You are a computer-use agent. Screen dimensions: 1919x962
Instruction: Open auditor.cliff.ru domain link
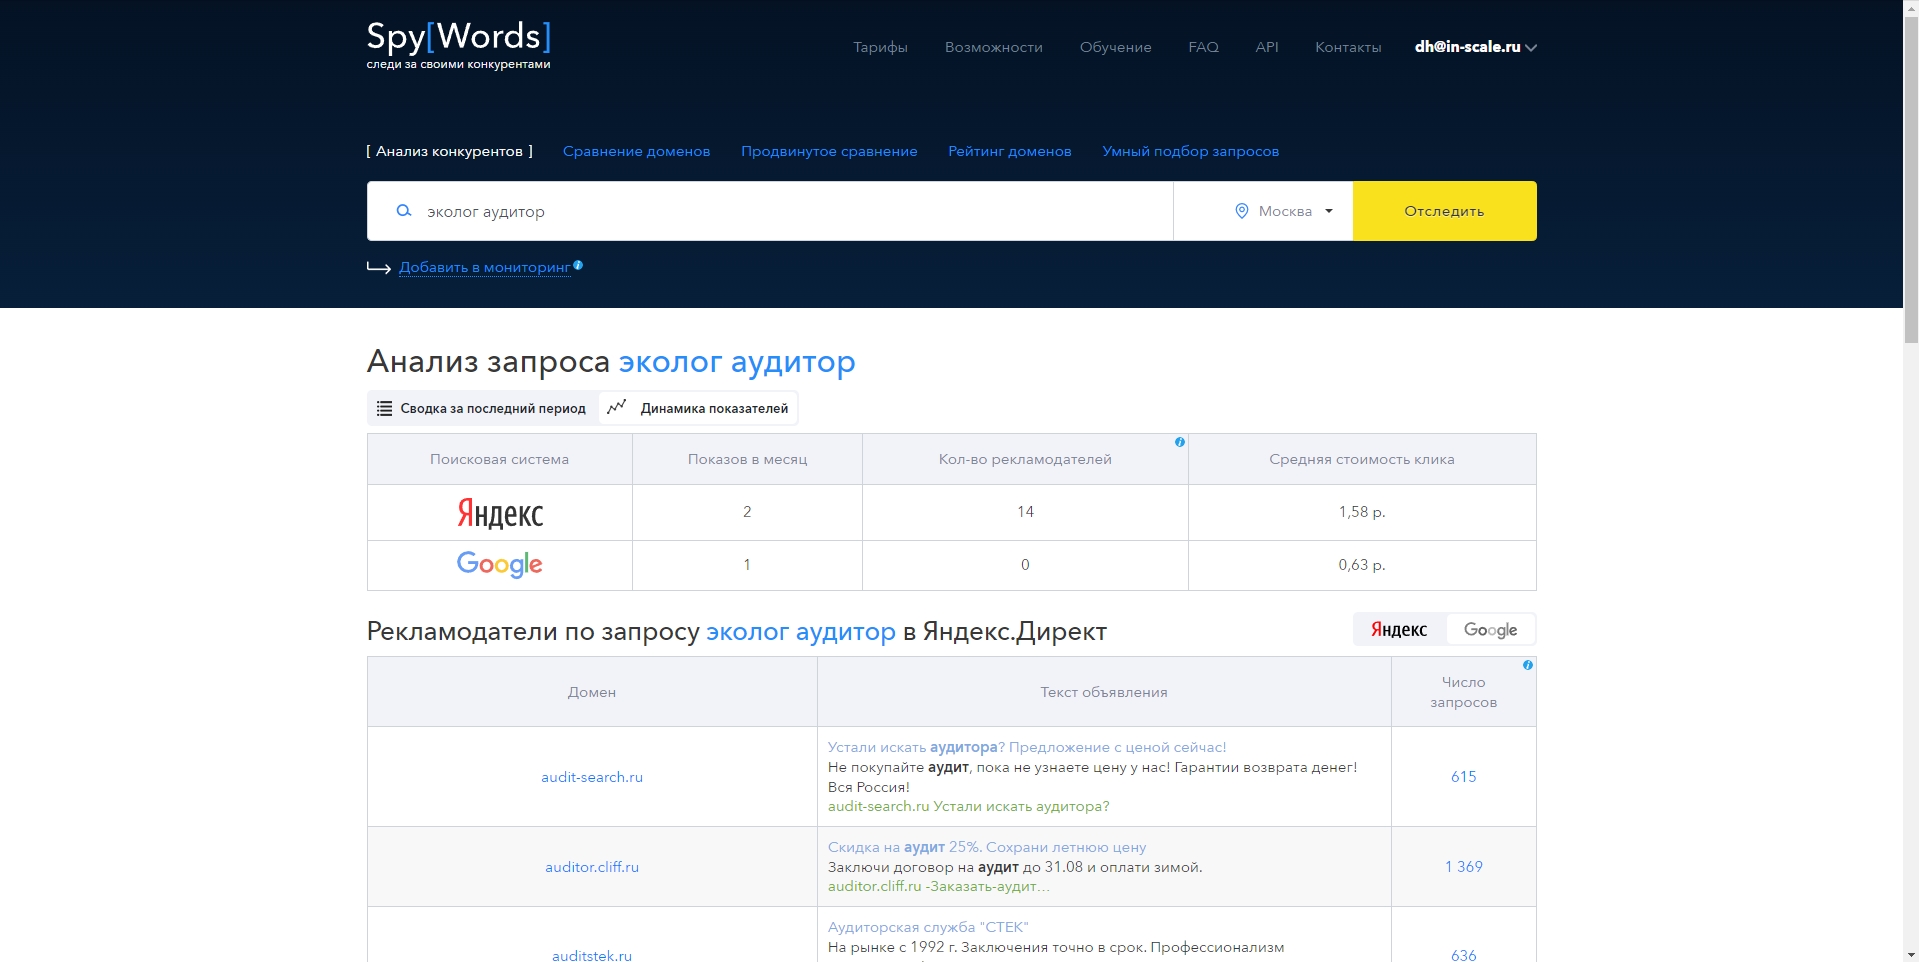coord(592,867)
